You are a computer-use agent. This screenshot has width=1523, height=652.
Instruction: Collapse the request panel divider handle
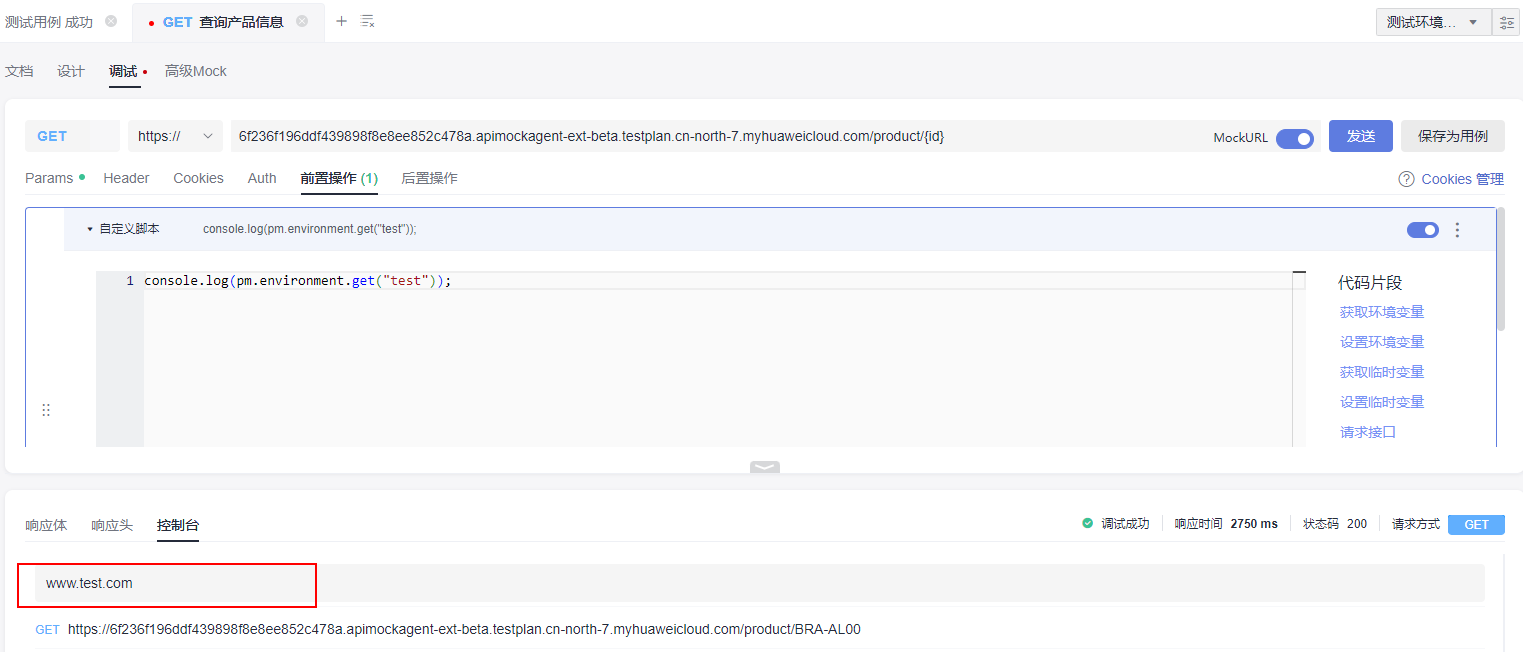click(764, 467)
